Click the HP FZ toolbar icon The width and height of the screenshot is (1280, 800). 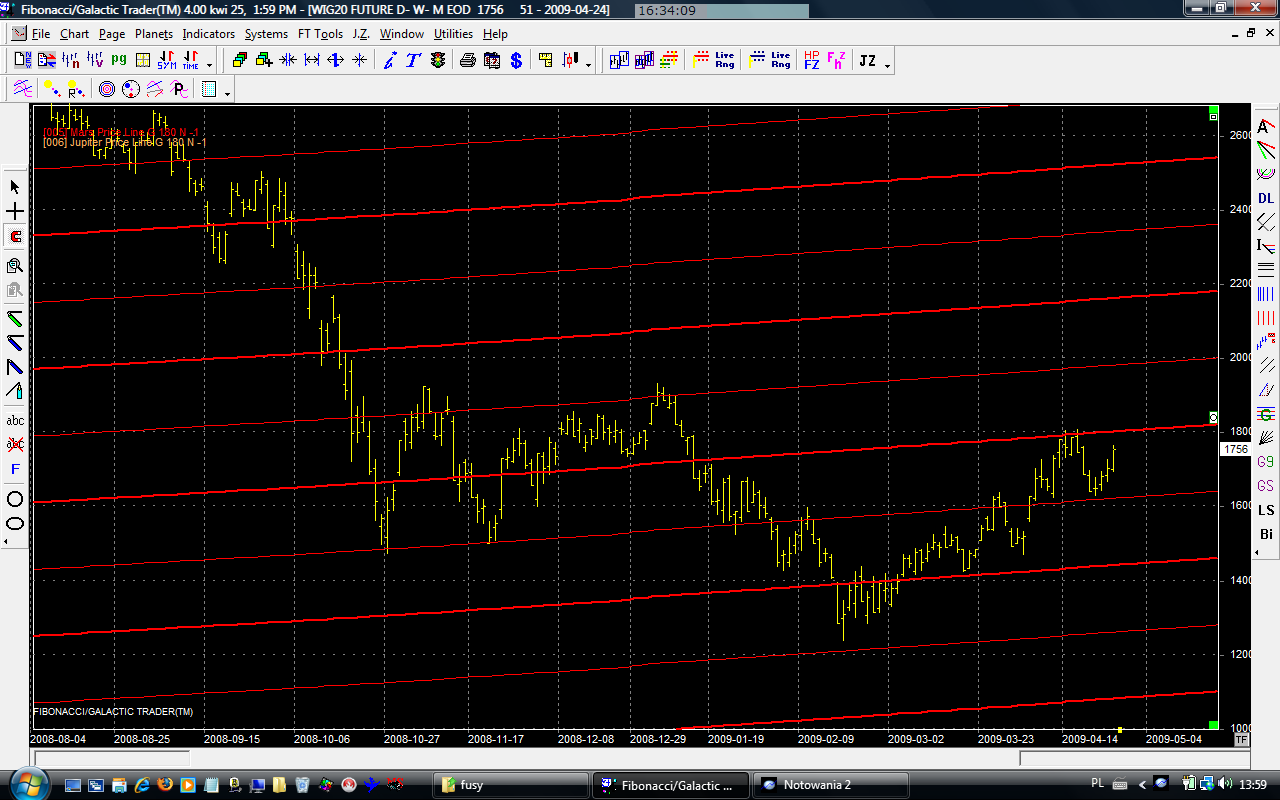811,61
